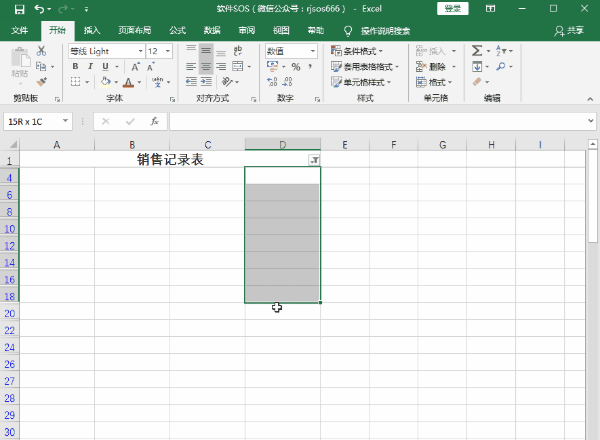
Task: Apply red font color
Action: [x=129, y=82]
